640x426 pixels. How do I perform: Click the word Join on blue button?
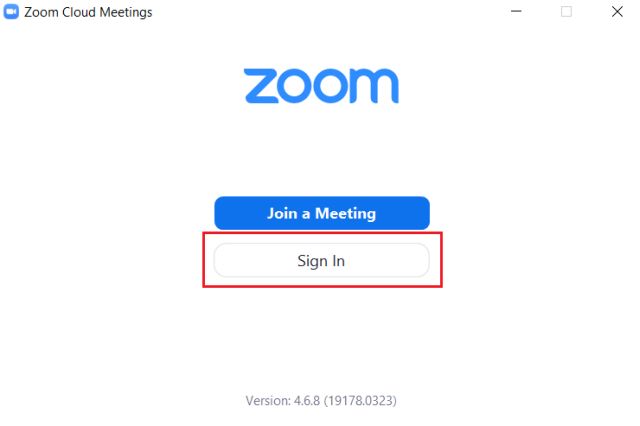coord(282,213)
